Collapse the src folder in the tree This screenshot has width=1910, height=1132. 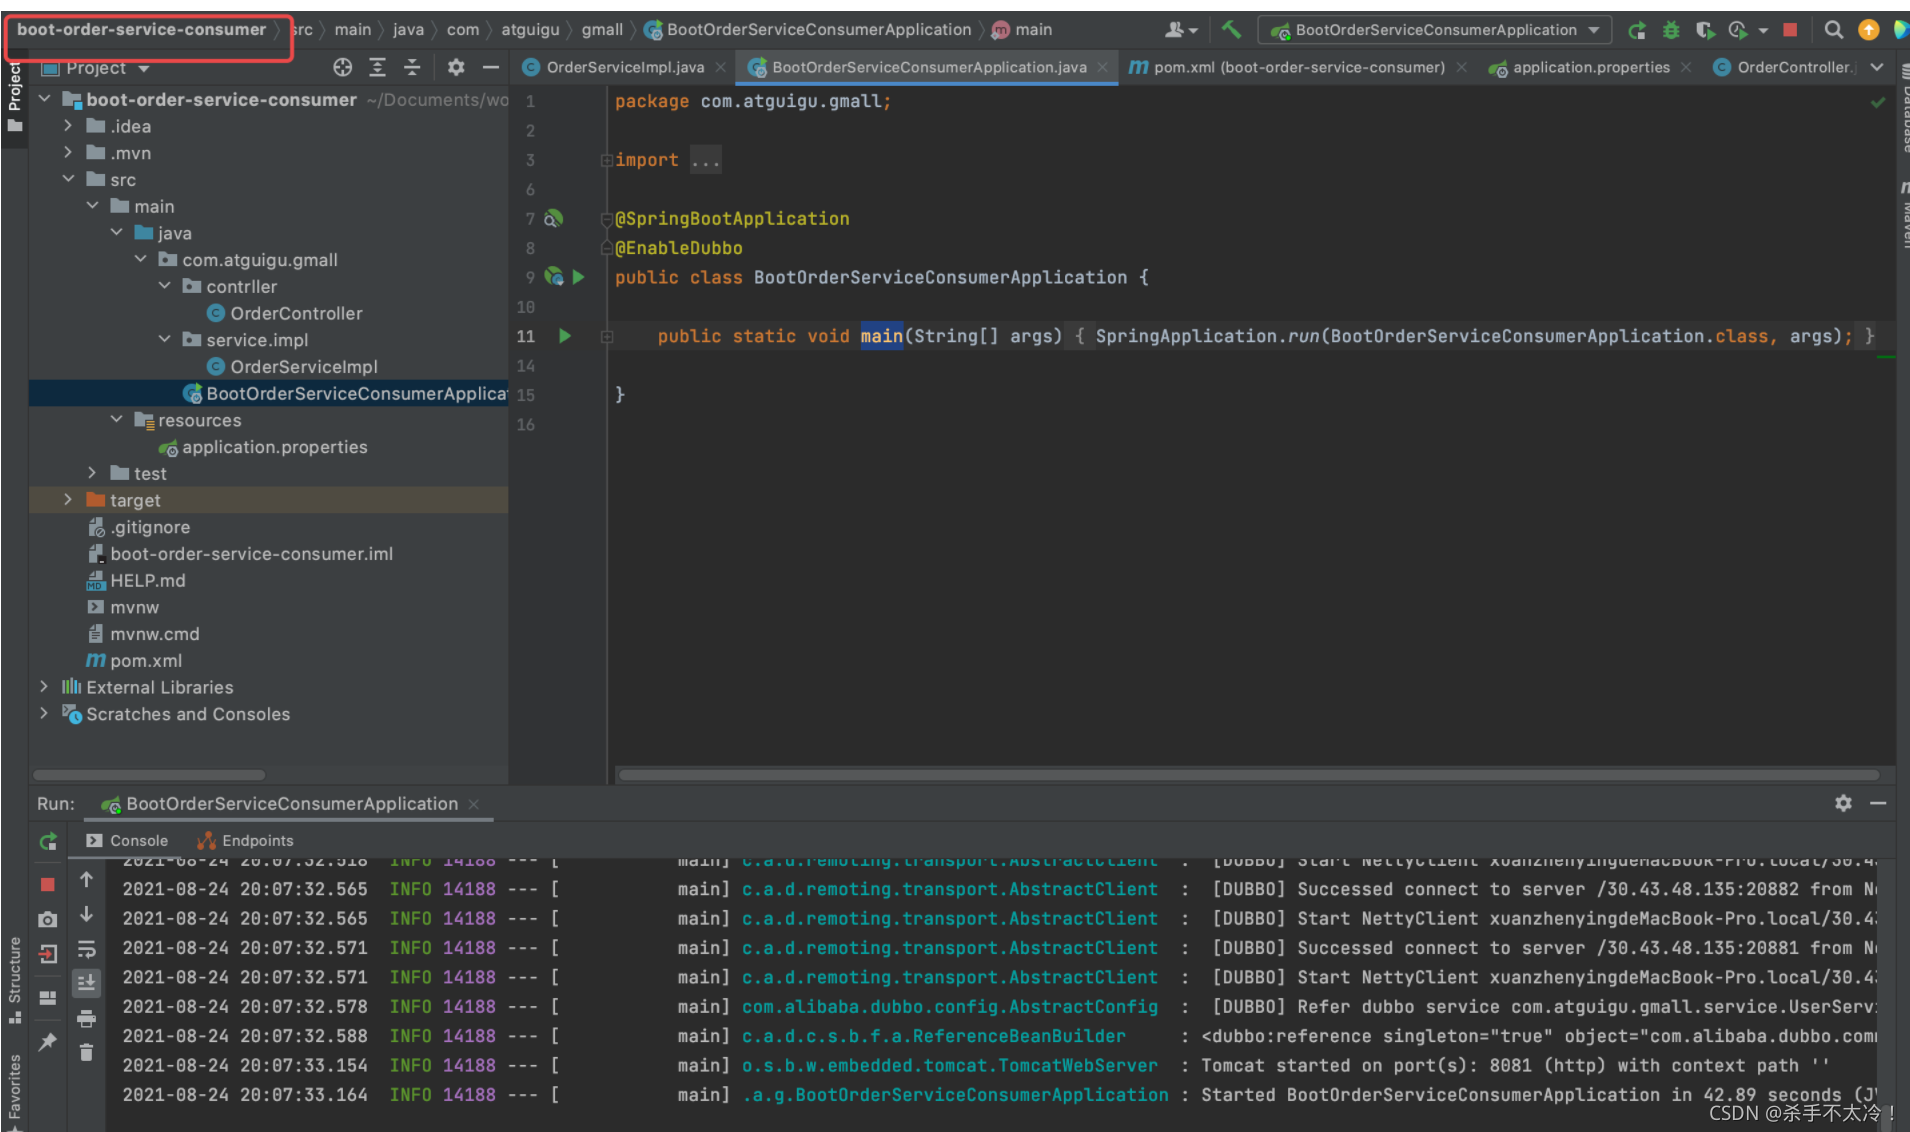coord(68,179)
